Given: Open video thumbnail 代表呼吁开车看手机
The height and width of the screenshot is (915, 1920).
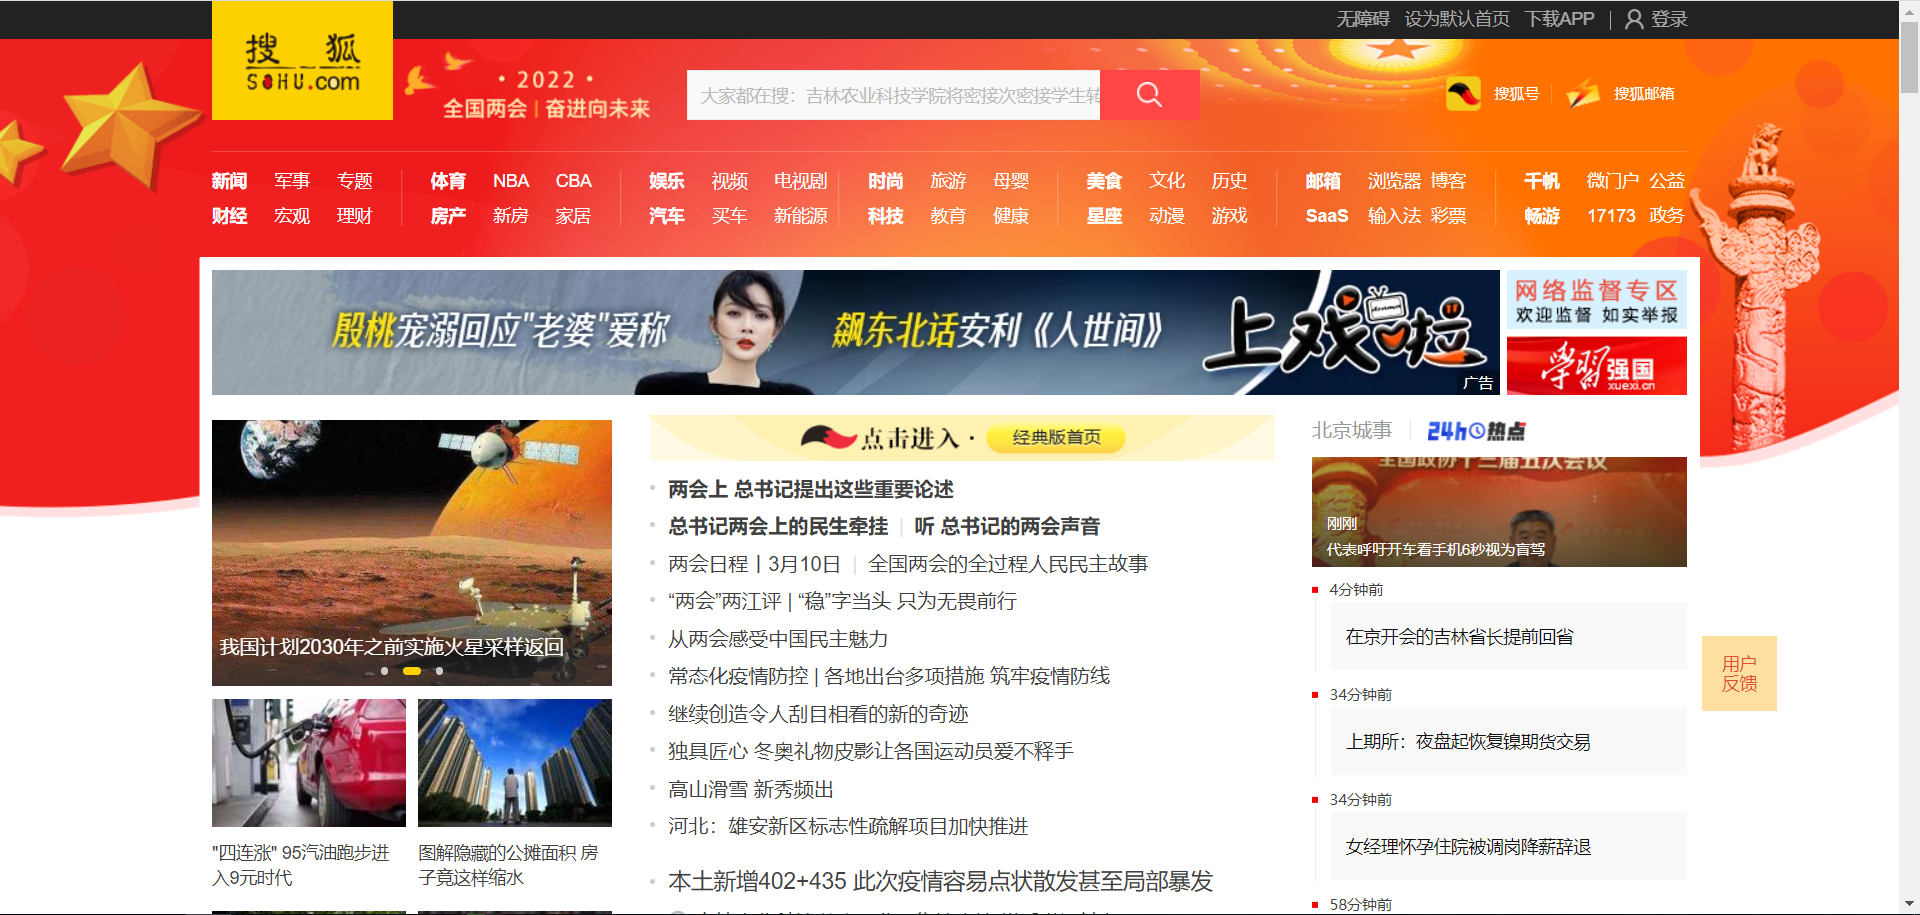Looking at the screenshot, I should pyautogui.click(x=1499, y=512).
